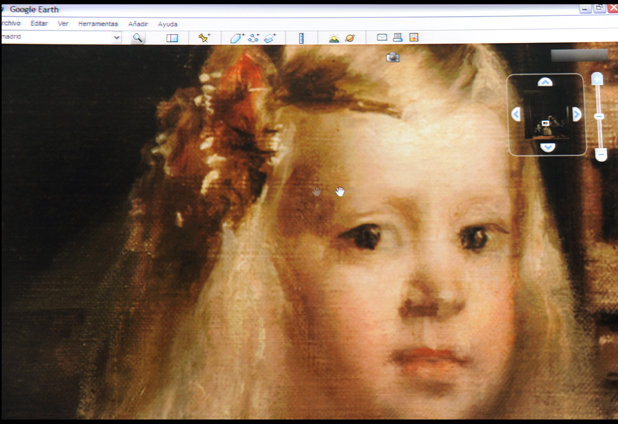Toggle sunlight with the sun icon
Screen dimensions: 618x424
coord(334,38)
